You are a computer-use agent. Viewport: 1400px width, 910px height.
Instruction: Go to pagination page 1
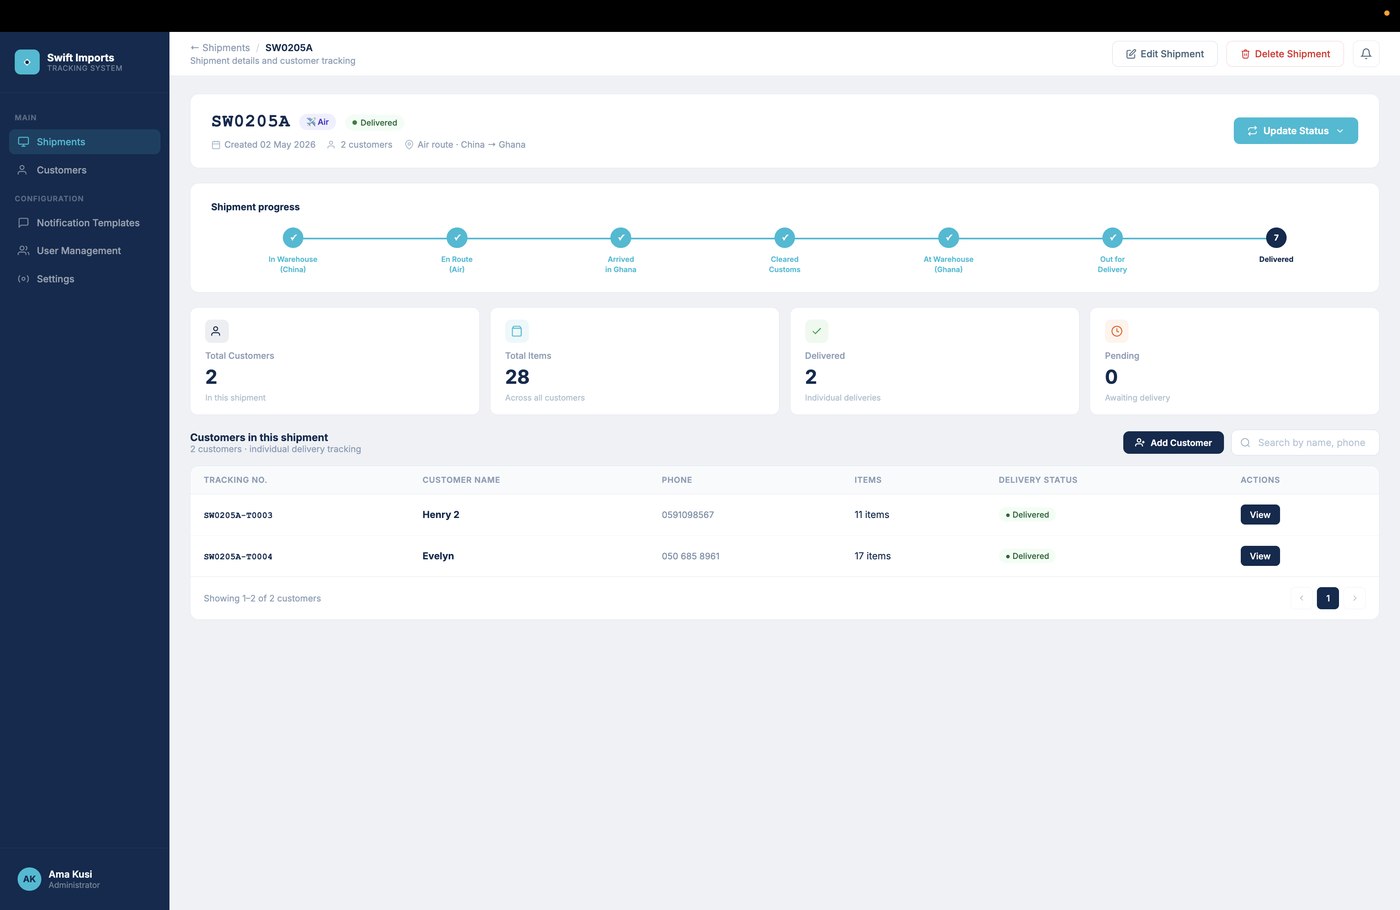coord(1328,598)
